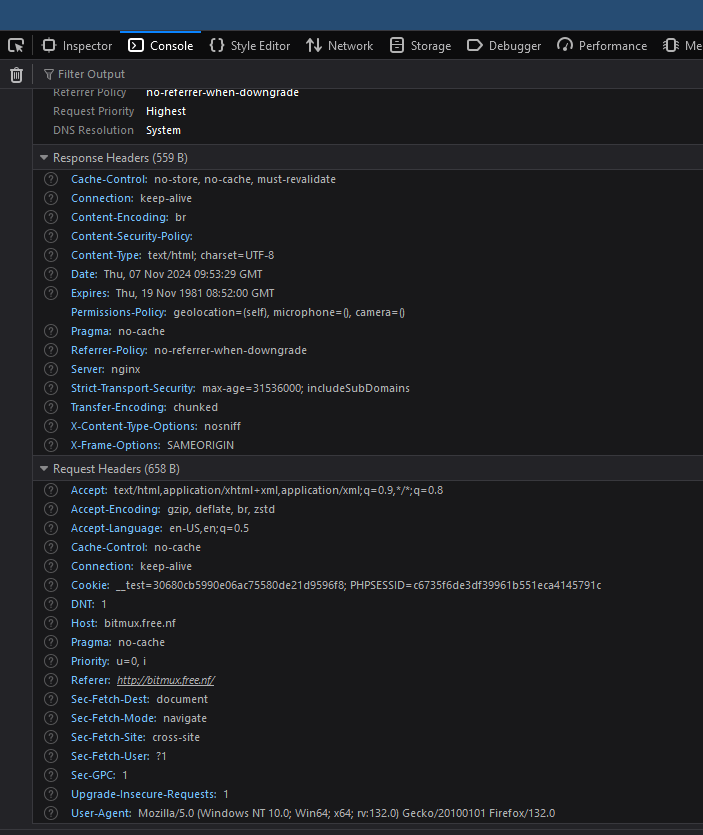
Task: Open help icon for Sec-Fetch-Mode header
Action: 51,718
